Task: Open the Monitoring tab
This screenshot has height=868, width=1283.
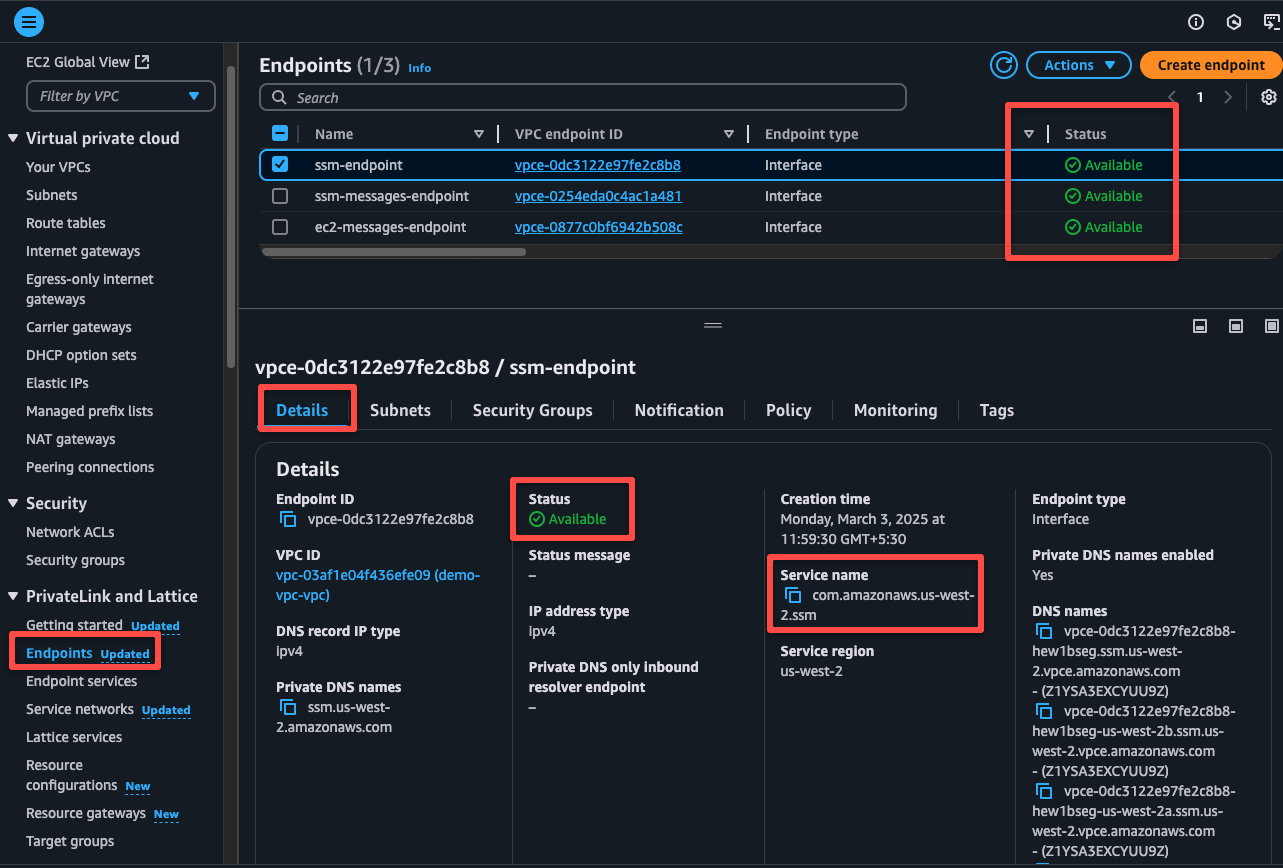Action: pos(895,410)
